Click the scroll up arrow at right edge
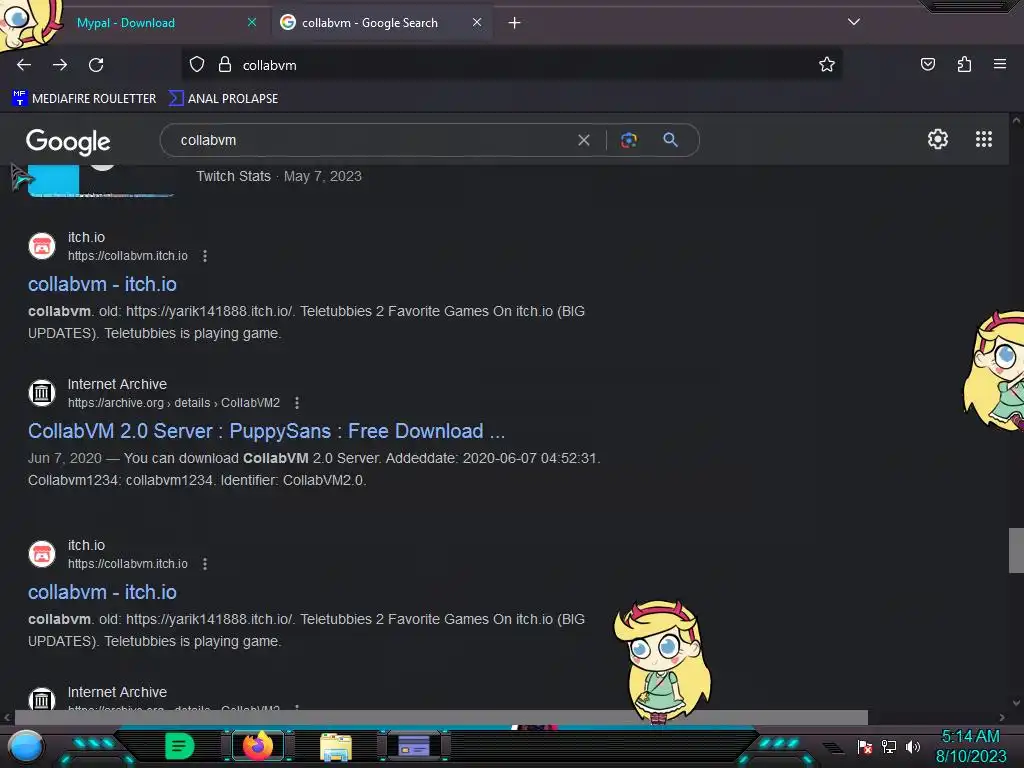 click(1016, 120)
